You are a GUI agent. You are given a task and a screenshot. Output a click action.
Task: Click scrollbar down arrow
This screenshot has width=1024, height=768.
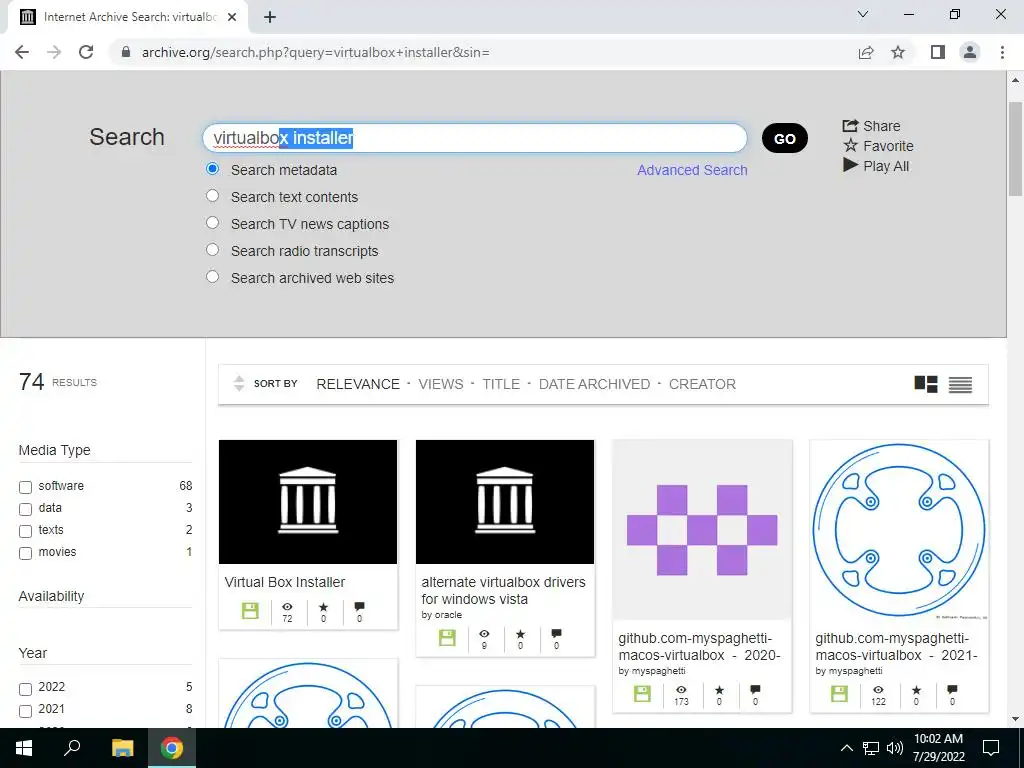[1015, 719]
